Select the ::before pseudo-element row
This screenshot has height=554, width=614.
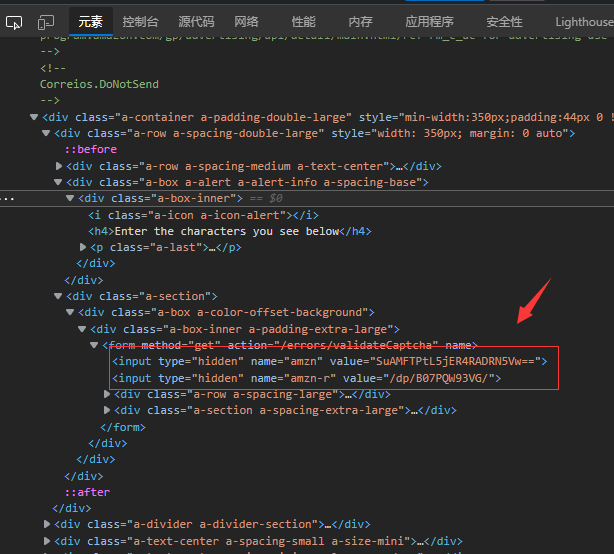[91, 149]
